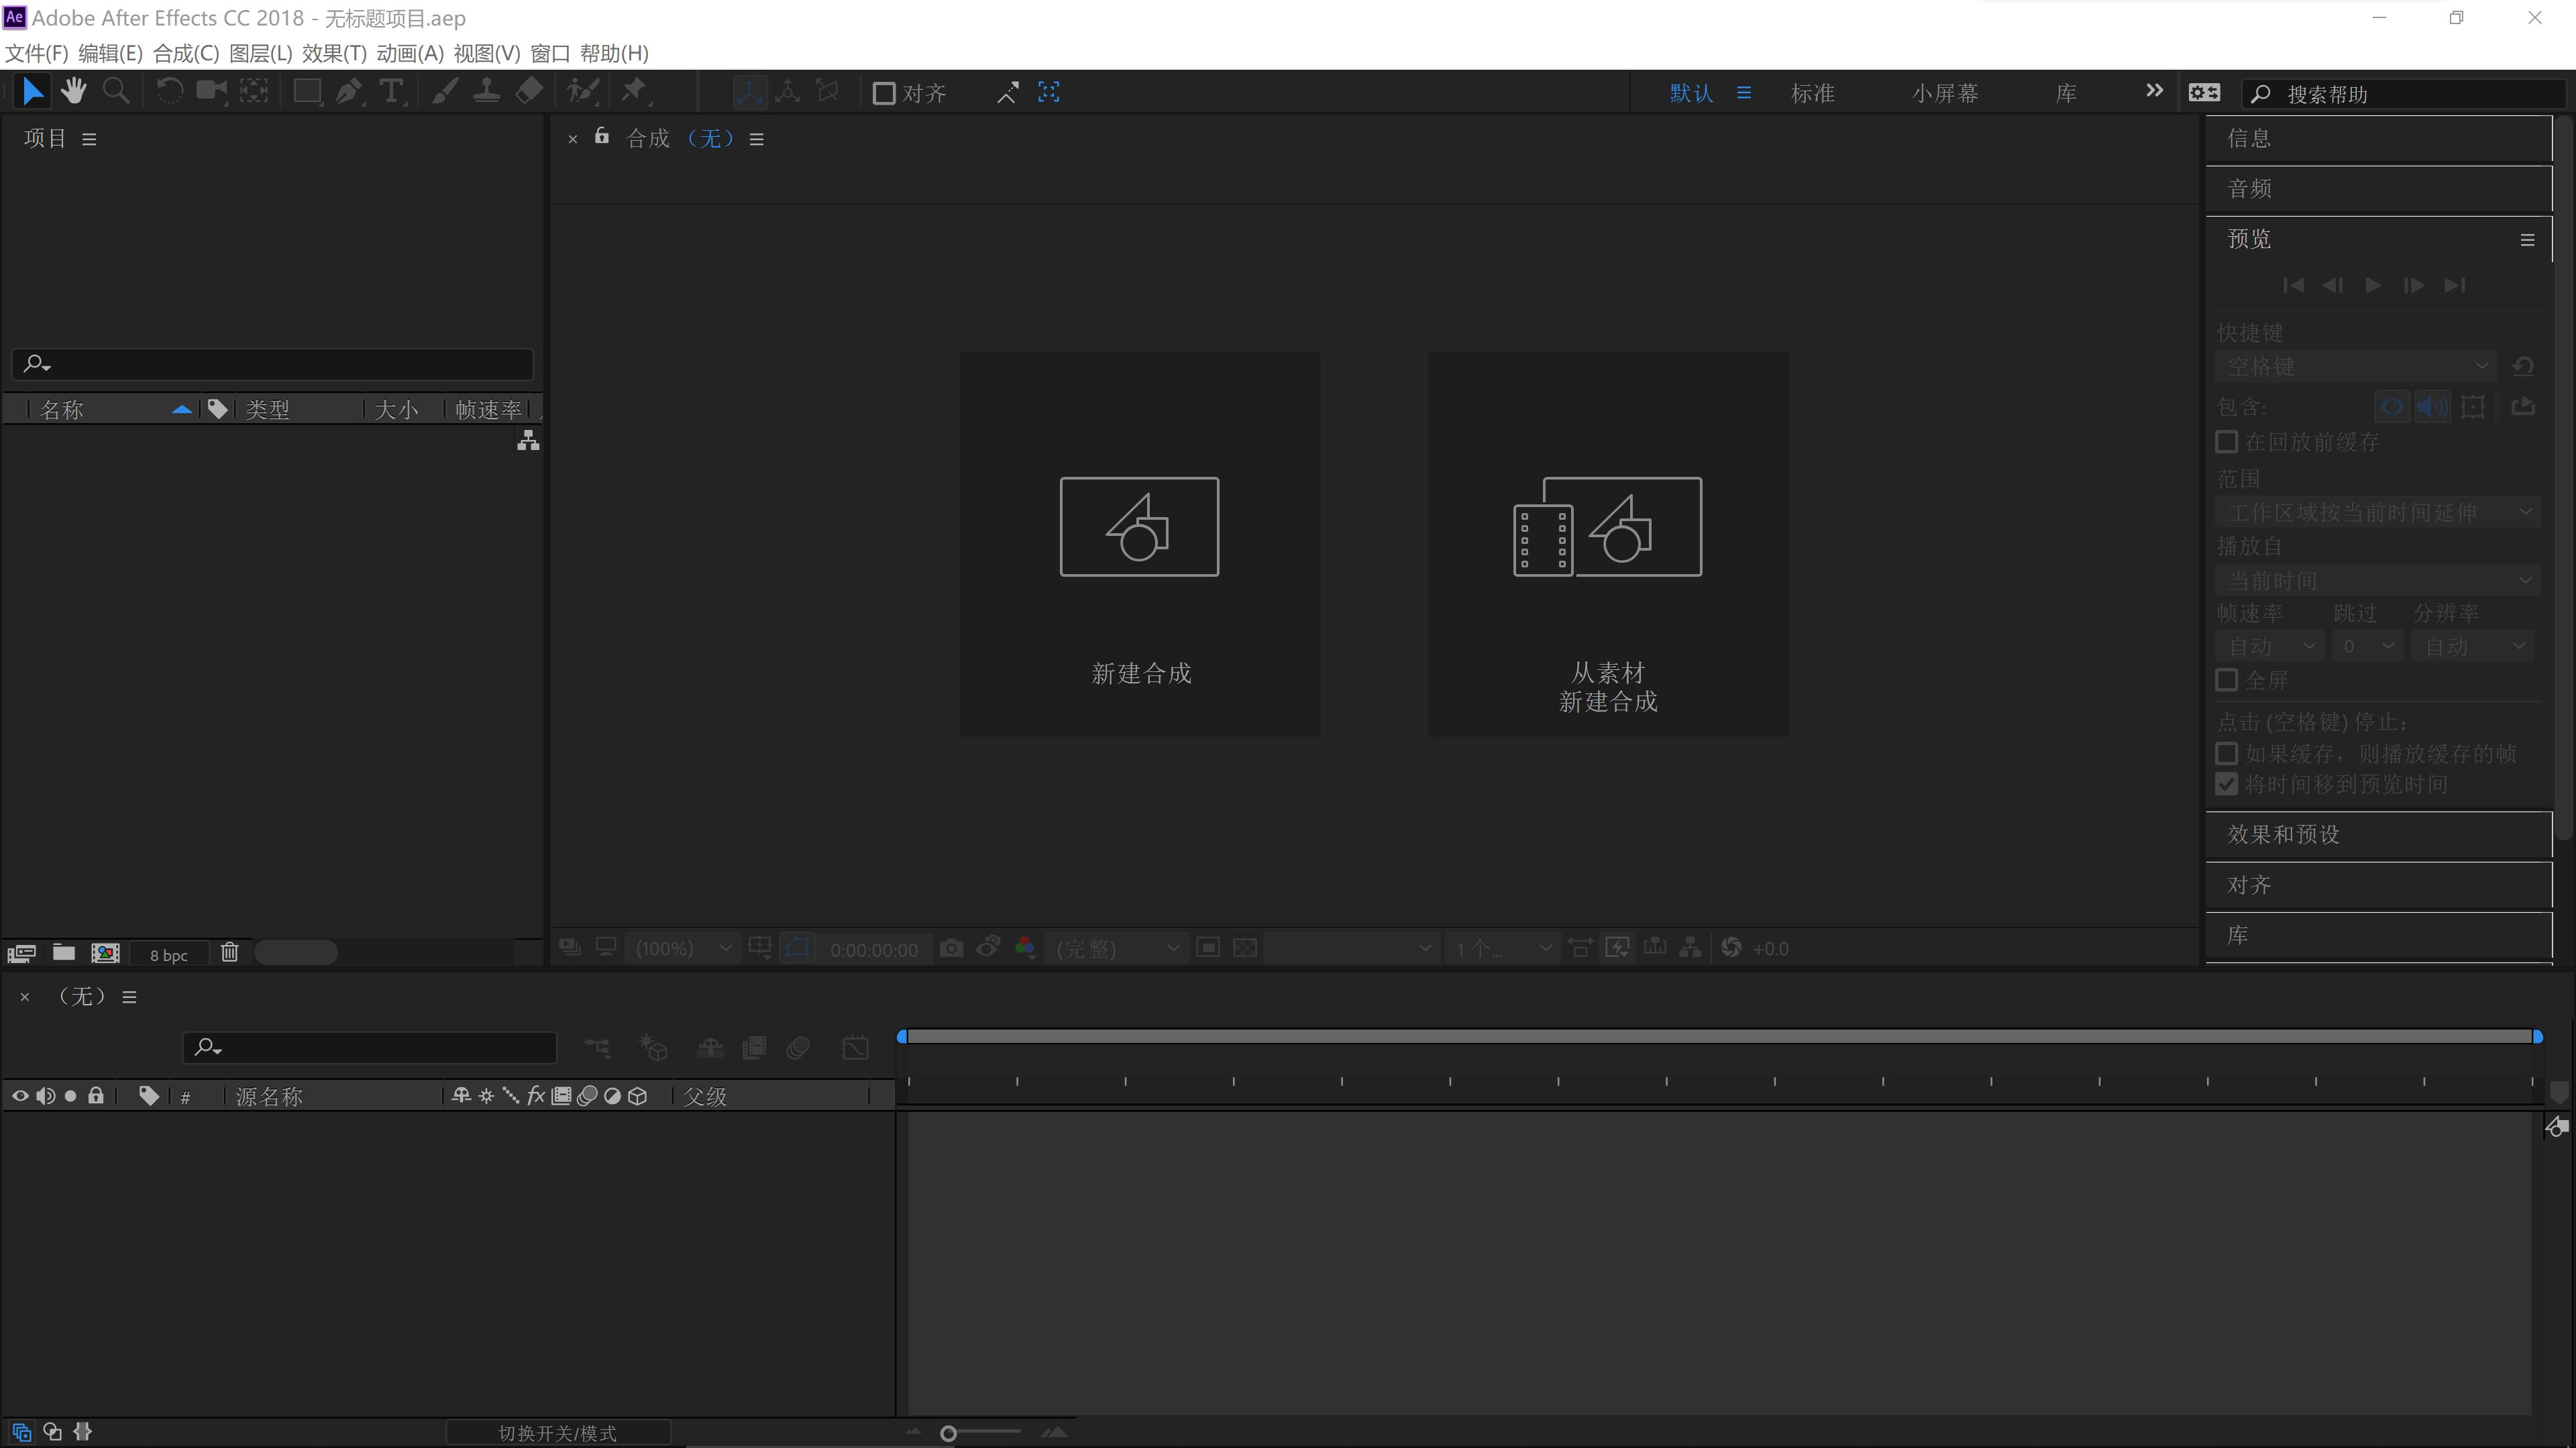Image resolution: width=2576 pixels, height=1448 pixels.
Task: Select the Horizontal Type tool
Action: (391, 92)
